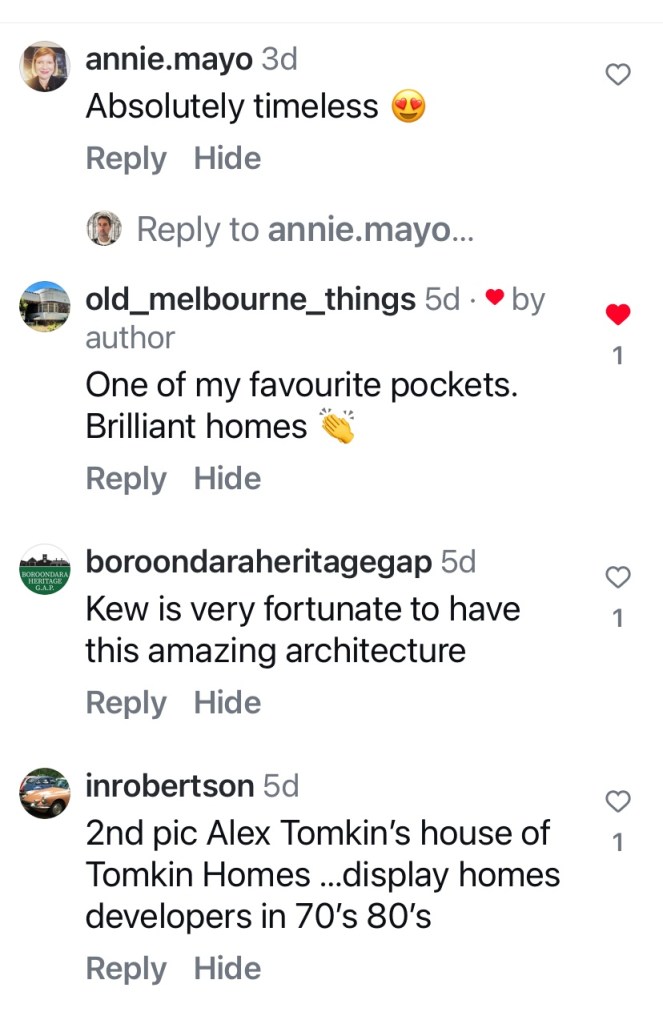Reply to old_melbourne_things comment
The image size is (663, 1024).
(126, 479)
